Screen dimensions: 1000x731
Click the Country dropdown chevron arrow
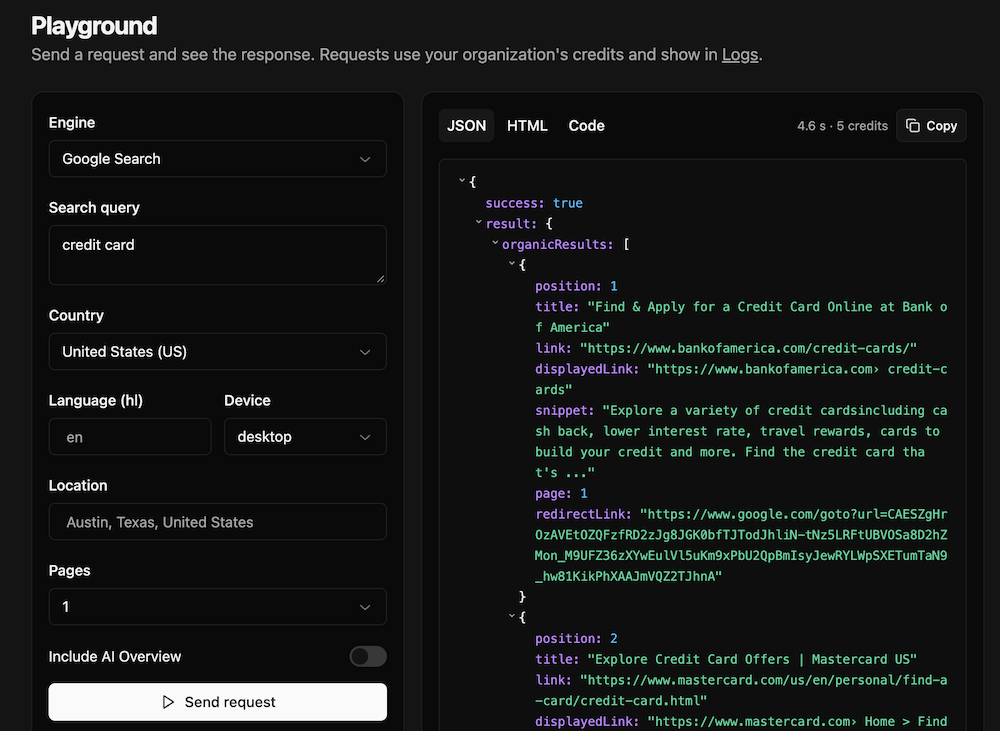pos(365,351)
